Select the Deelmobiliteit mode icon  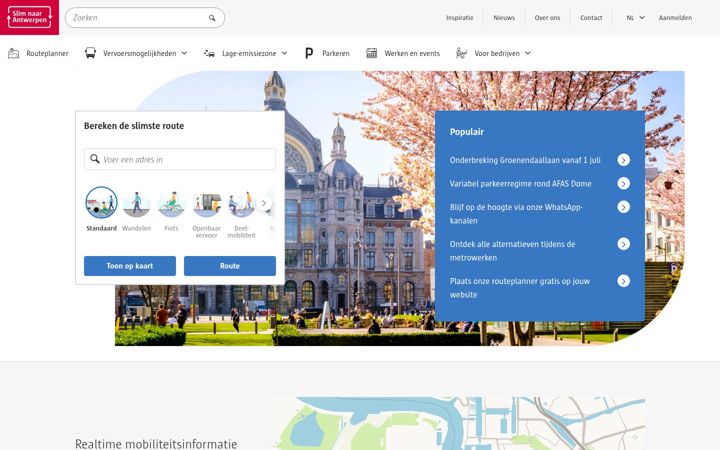pos(242,204)
